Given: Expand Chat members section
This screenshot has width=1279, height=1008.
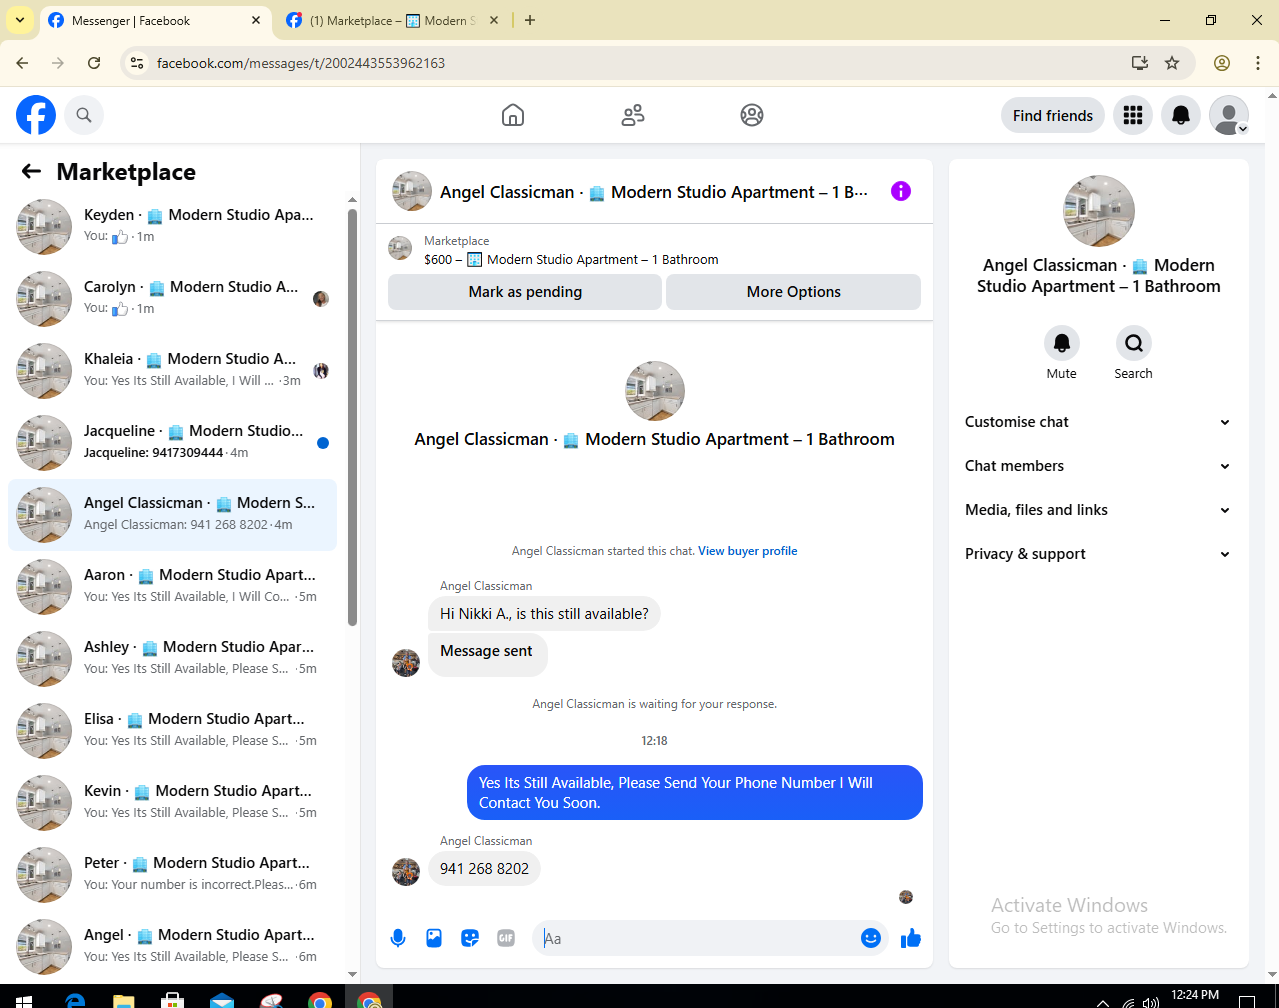Looking at the screenshot, I should pos(1097,466).
